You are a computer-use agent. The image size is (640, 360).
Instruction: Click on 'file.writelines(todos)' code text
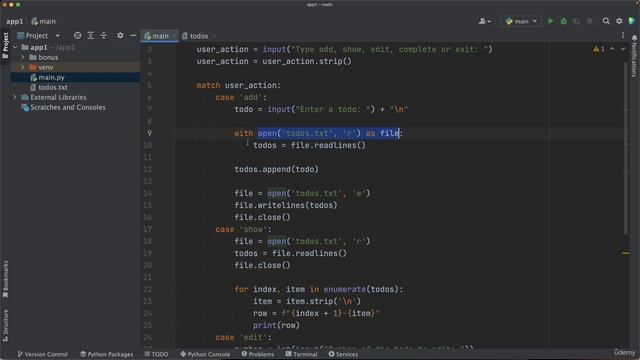point(286,205)
